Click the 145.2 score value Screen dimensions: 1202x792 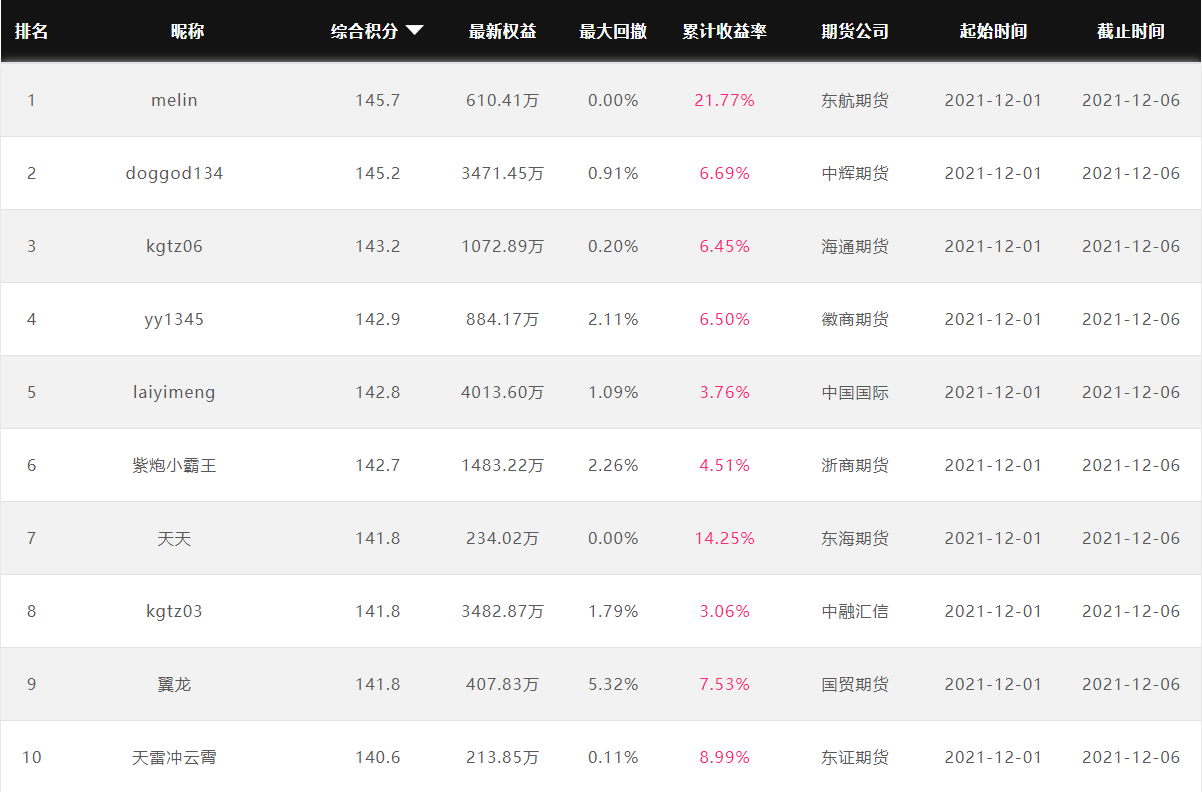pos(377,173)
